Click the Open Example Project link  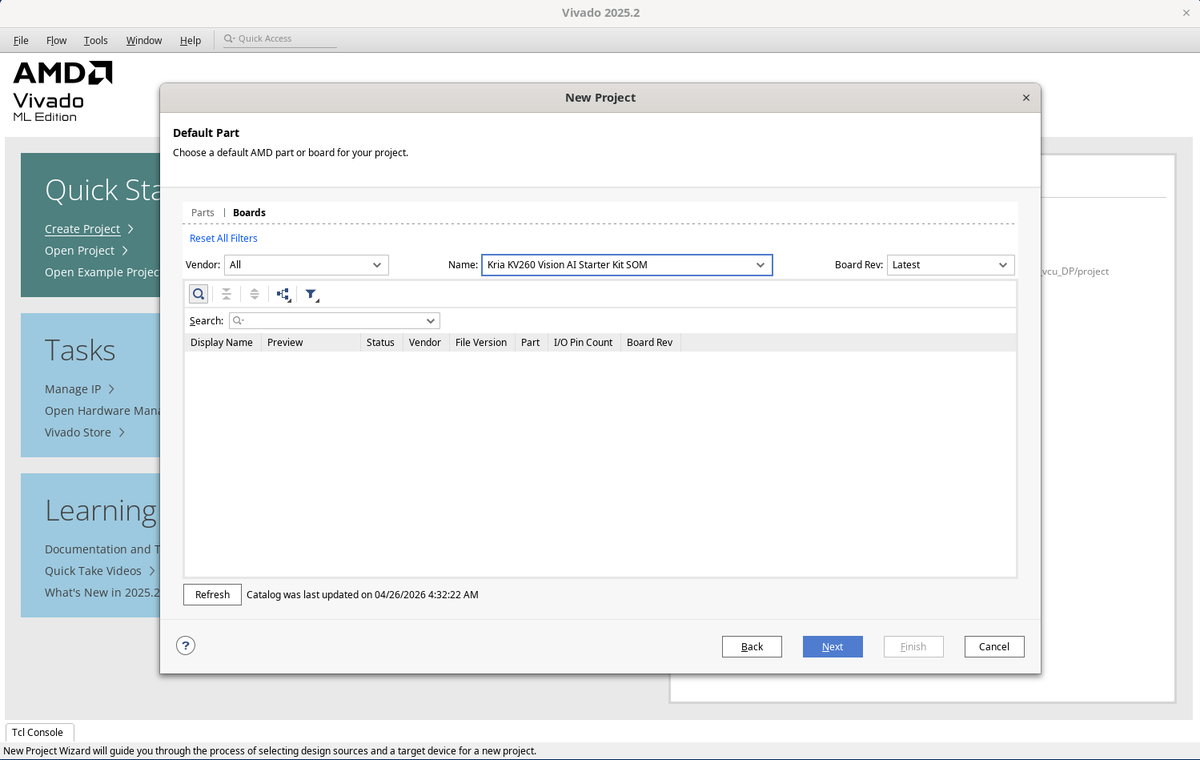tap(102, 272)
